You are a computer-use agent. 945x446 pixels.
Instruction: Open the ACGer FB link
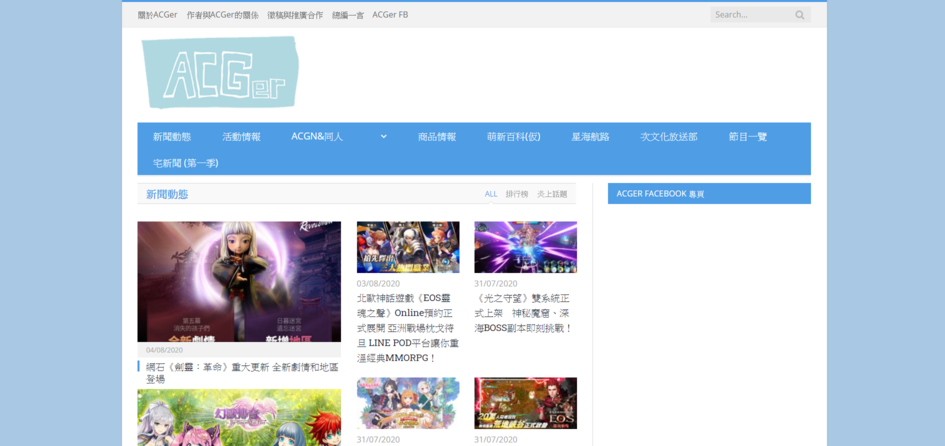[390, 15]
